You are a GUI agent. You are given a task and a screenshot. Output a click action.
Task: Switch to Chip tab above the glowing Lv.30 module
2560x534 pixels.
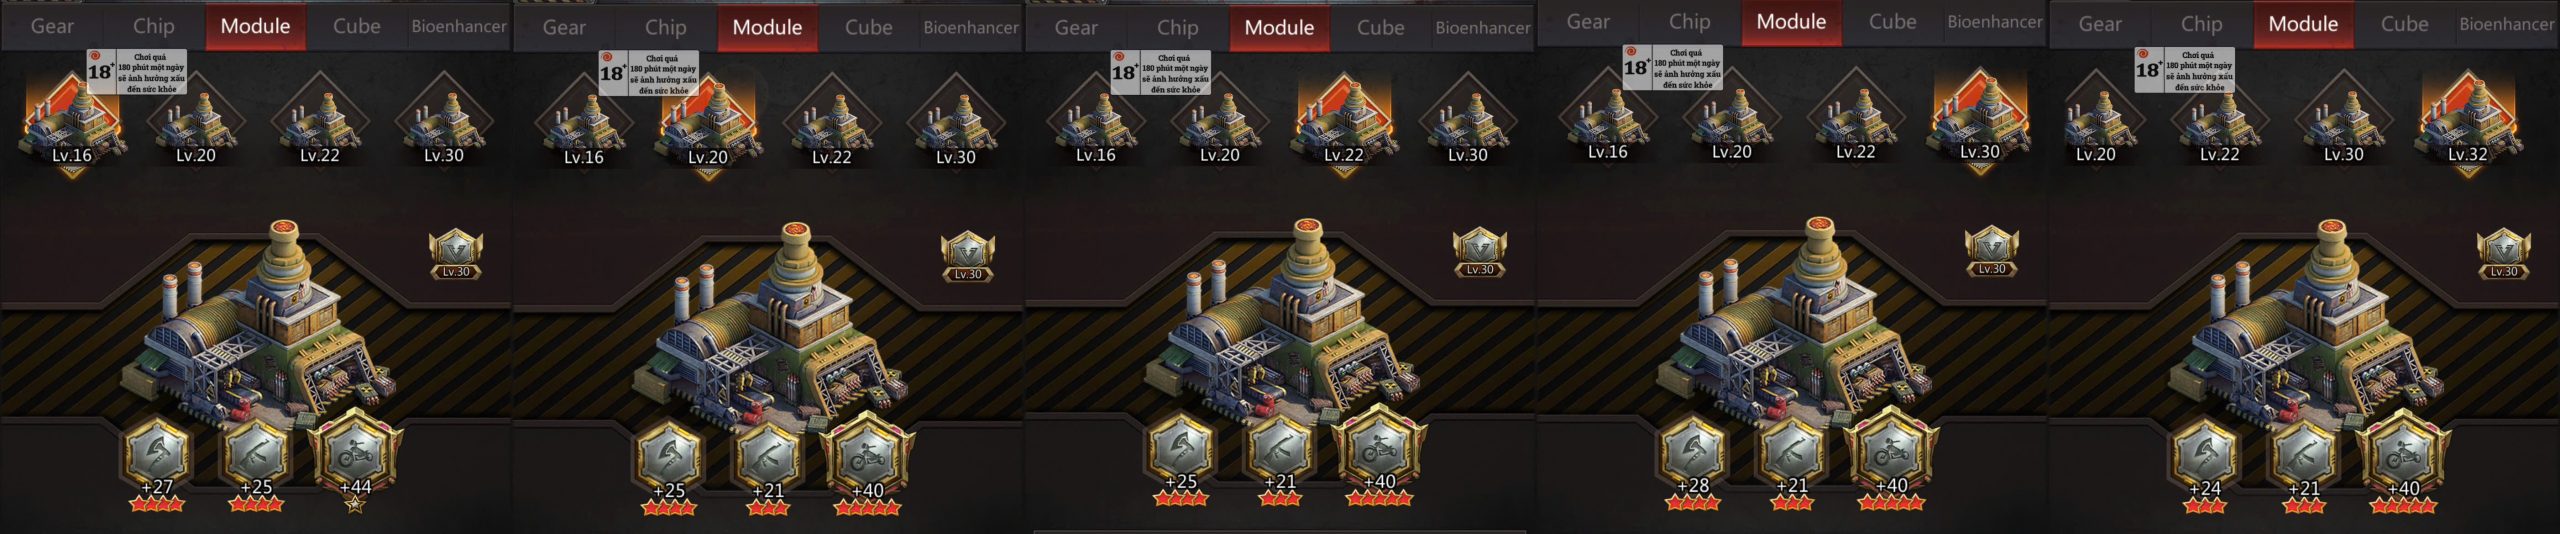(1689, 22)
